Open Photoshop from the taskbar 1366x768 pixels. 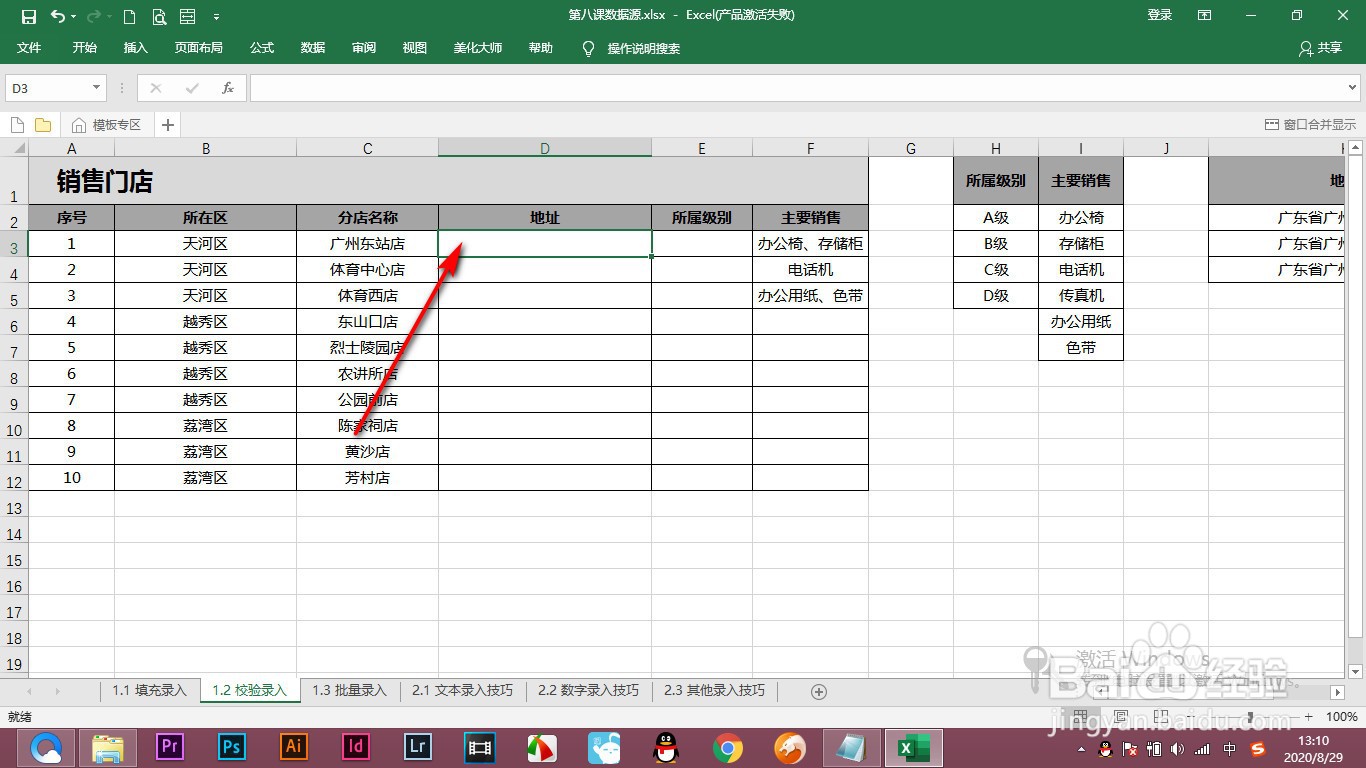pyautogui.click(x=232, y=746)
